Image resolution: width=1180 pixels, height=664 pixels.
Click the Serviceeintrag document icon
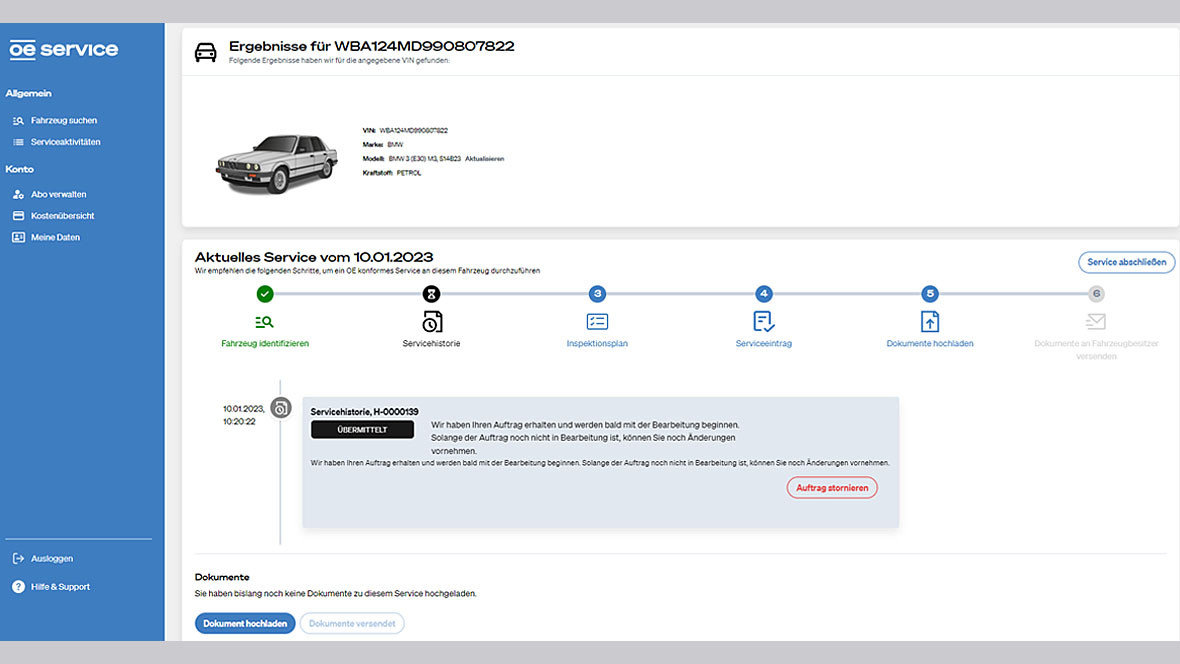point(763,322)
